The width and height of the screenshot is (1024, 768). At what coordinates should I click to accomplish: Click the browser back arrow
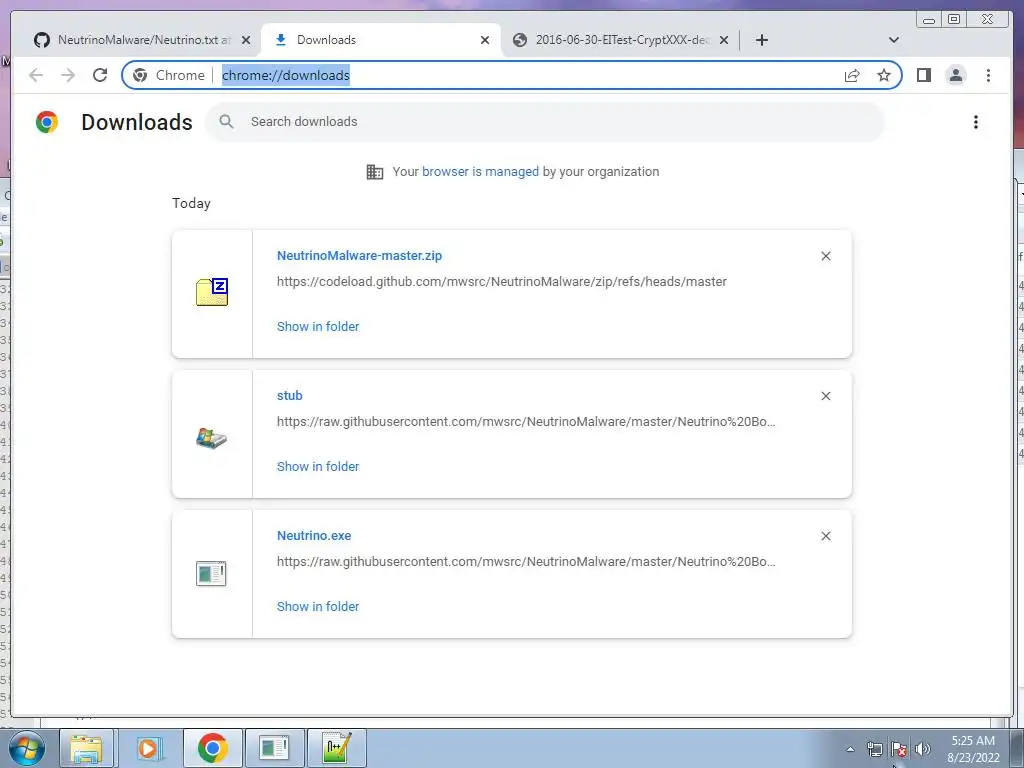[36, 75]
